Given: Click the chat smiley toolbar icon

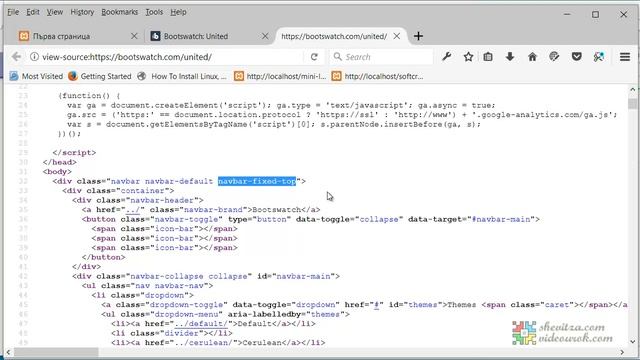Looking at the screenshot, I should point(554,57).
